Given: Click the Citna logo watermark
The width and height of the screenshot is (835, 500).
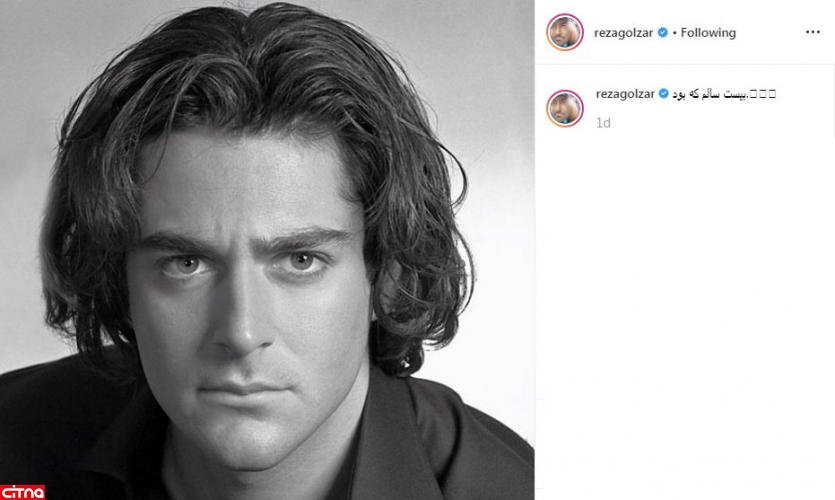Looking at the screenshot, I should tap(22, 492).
